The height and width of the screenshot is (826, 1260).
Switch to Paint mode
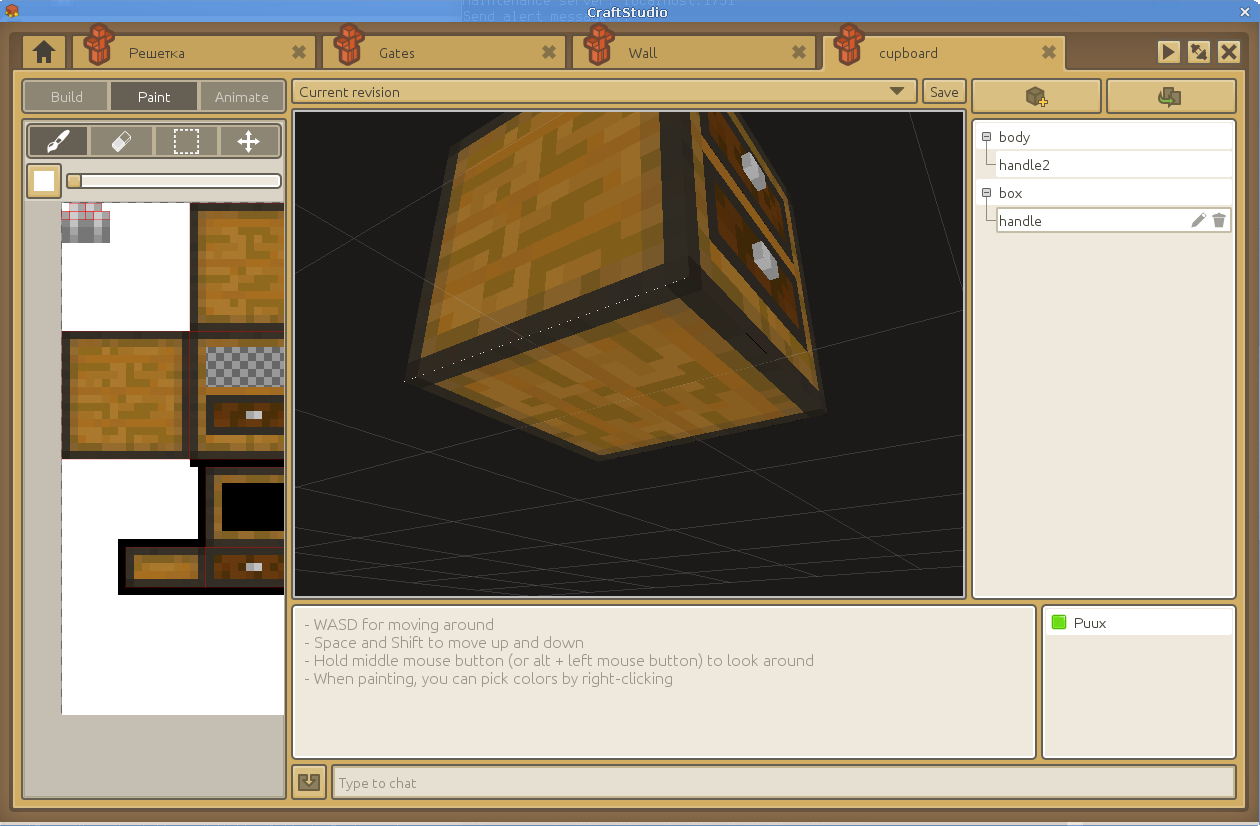point(154,97)
